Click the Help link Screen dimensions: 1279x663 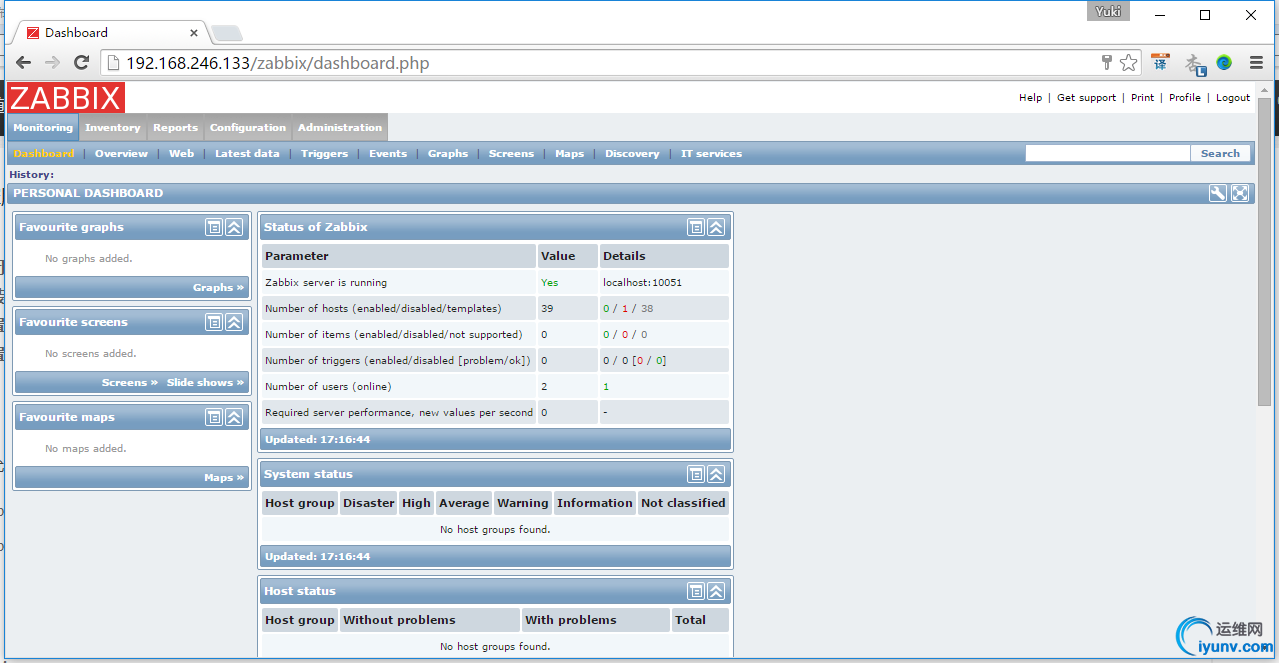pos(1030,97)
